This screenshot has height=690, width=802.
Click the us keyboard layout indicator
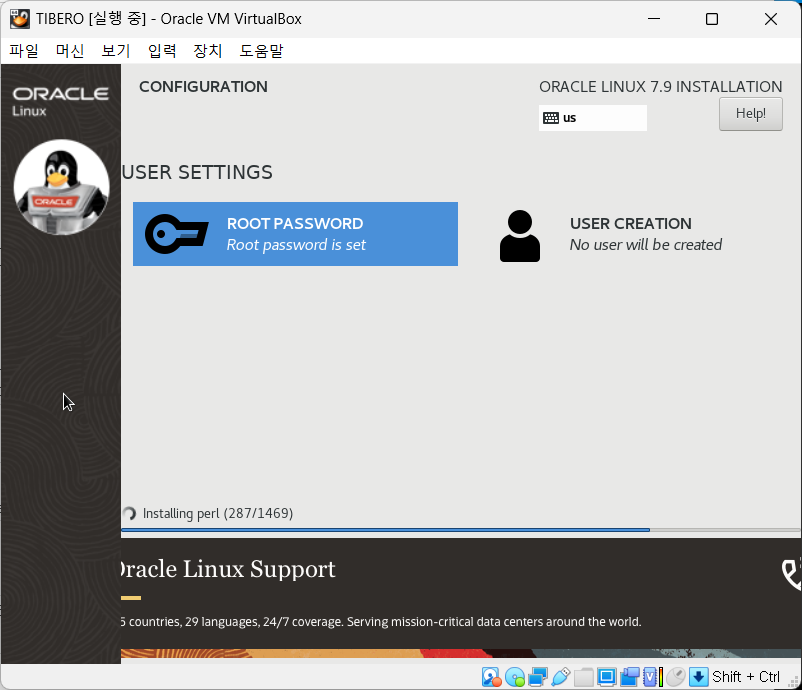pos(592,118)
